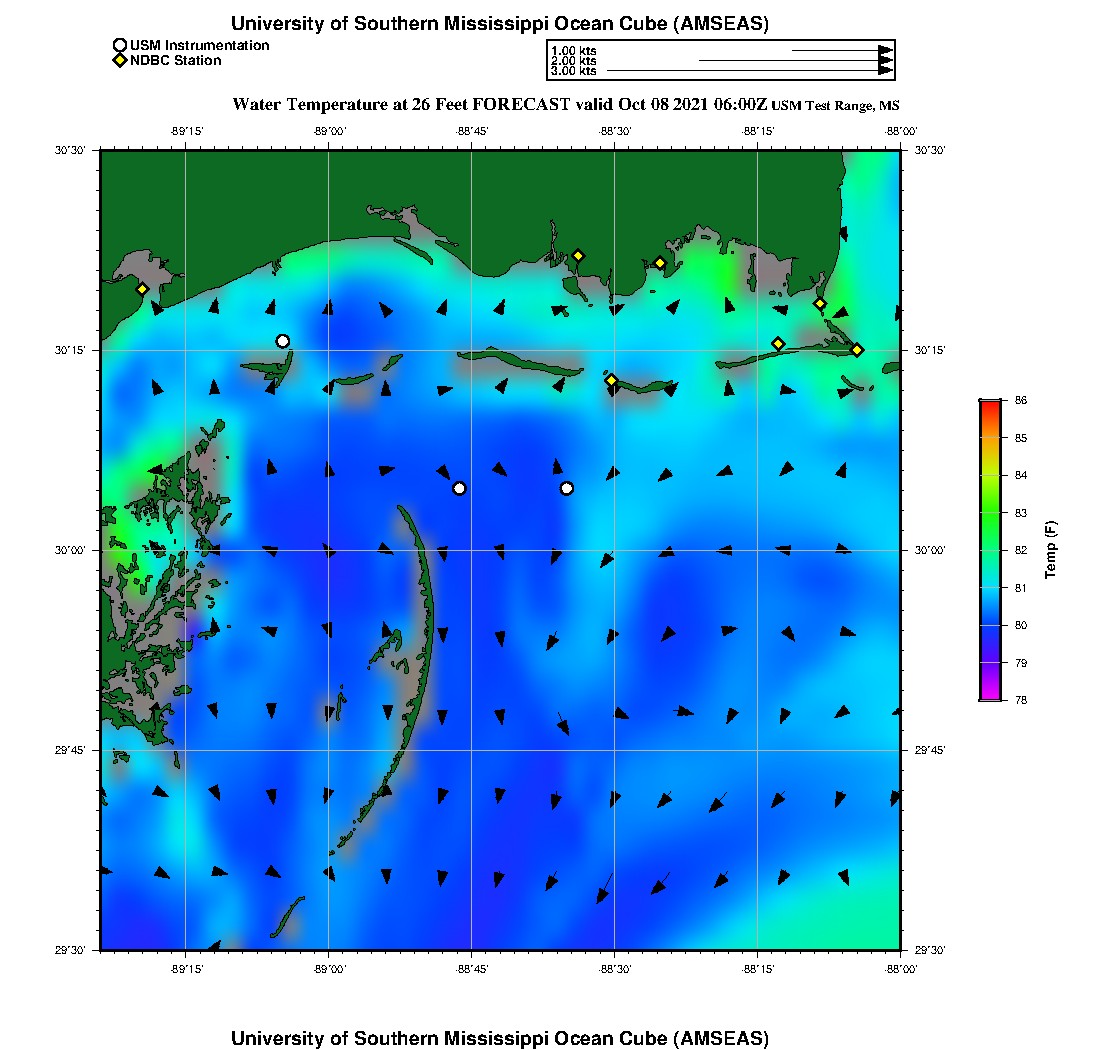This screenshot has height=1050, width=1100.
Task: Click the NDBC Station diamond in the legend
Action: 120,61
